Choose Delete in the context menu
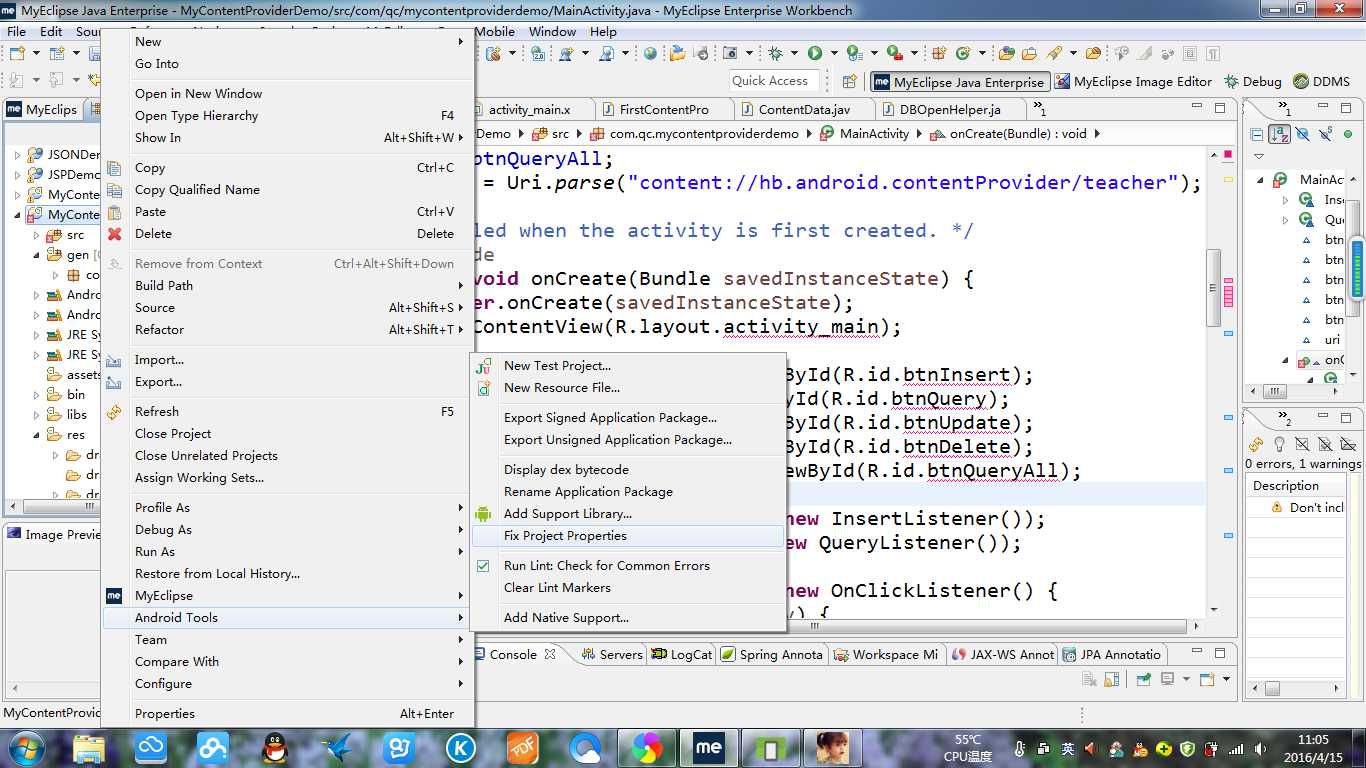1366x768 pixels. 288,234
